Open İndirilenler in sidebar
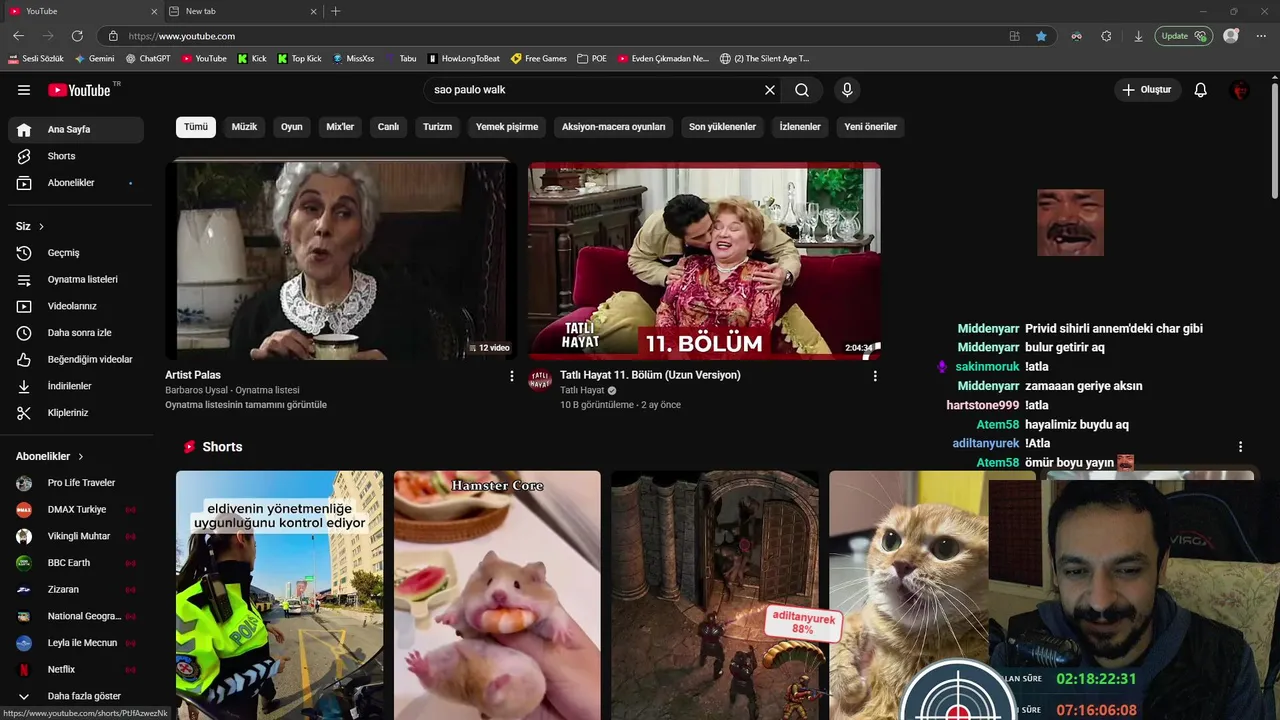This screenshot has height=720, width=1280. click(x=76, y=386)
